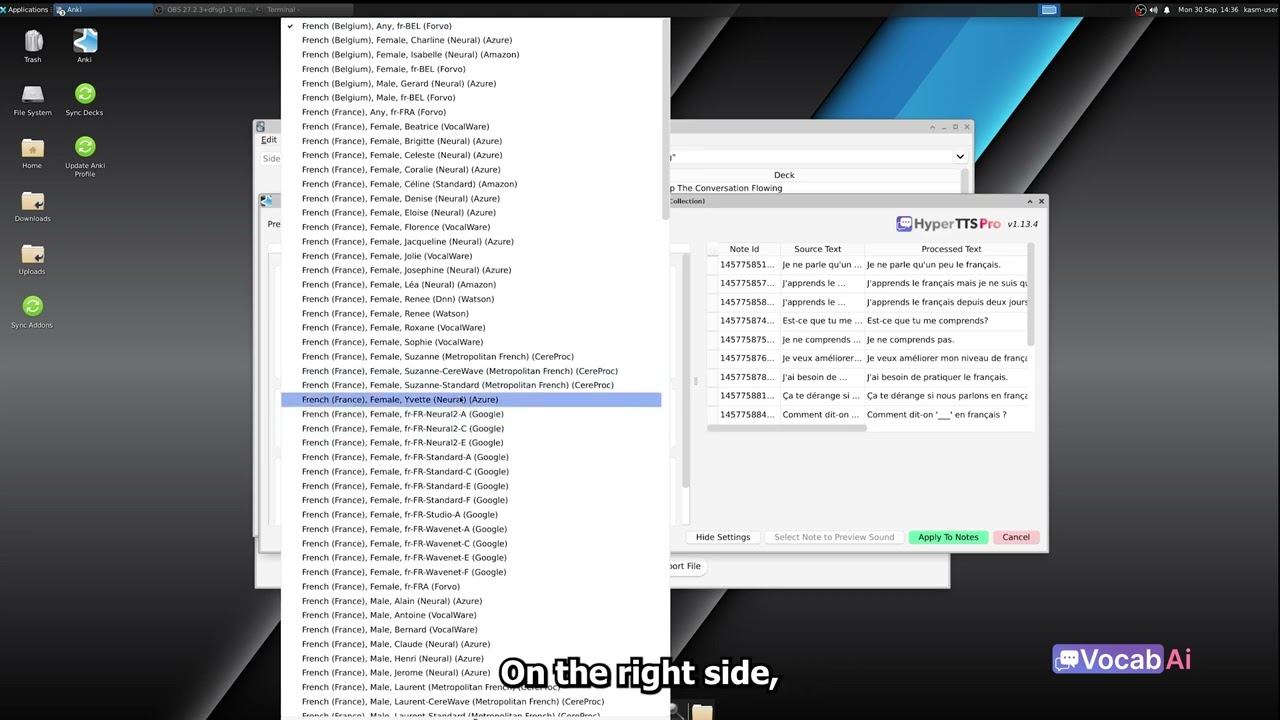Pick Beatrice (VocalWare) voice
The image size is (1280, 720).
pos(471,127)
